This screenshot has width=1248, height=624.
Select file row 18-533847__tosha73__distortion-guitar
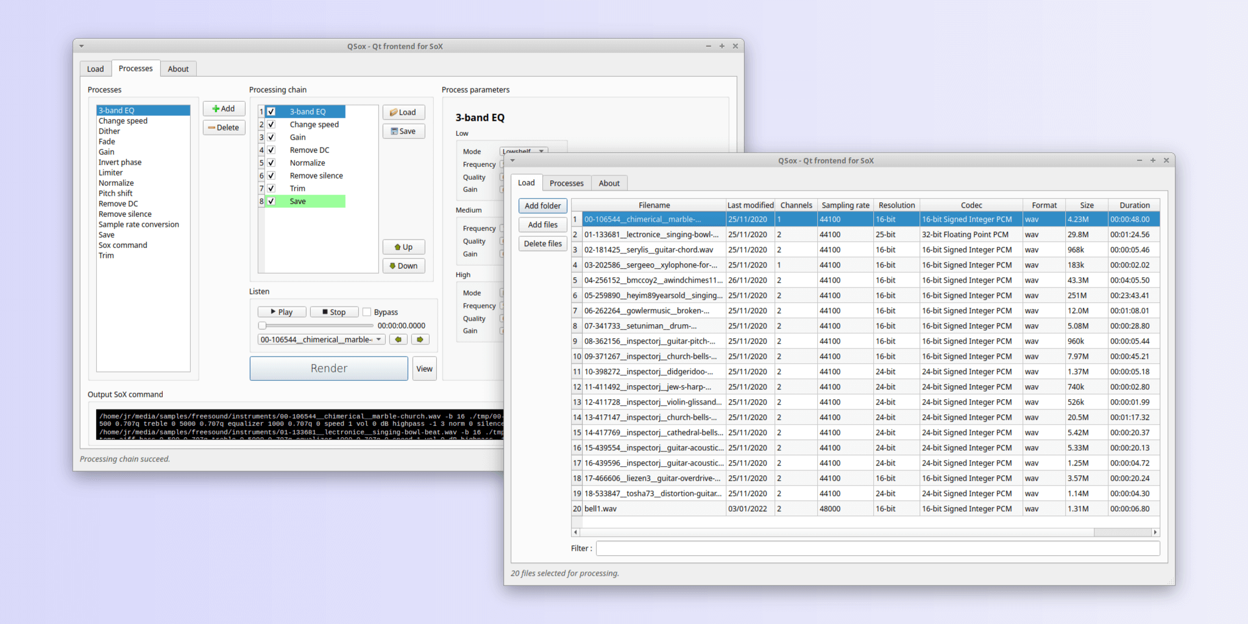tap(866, 494)
